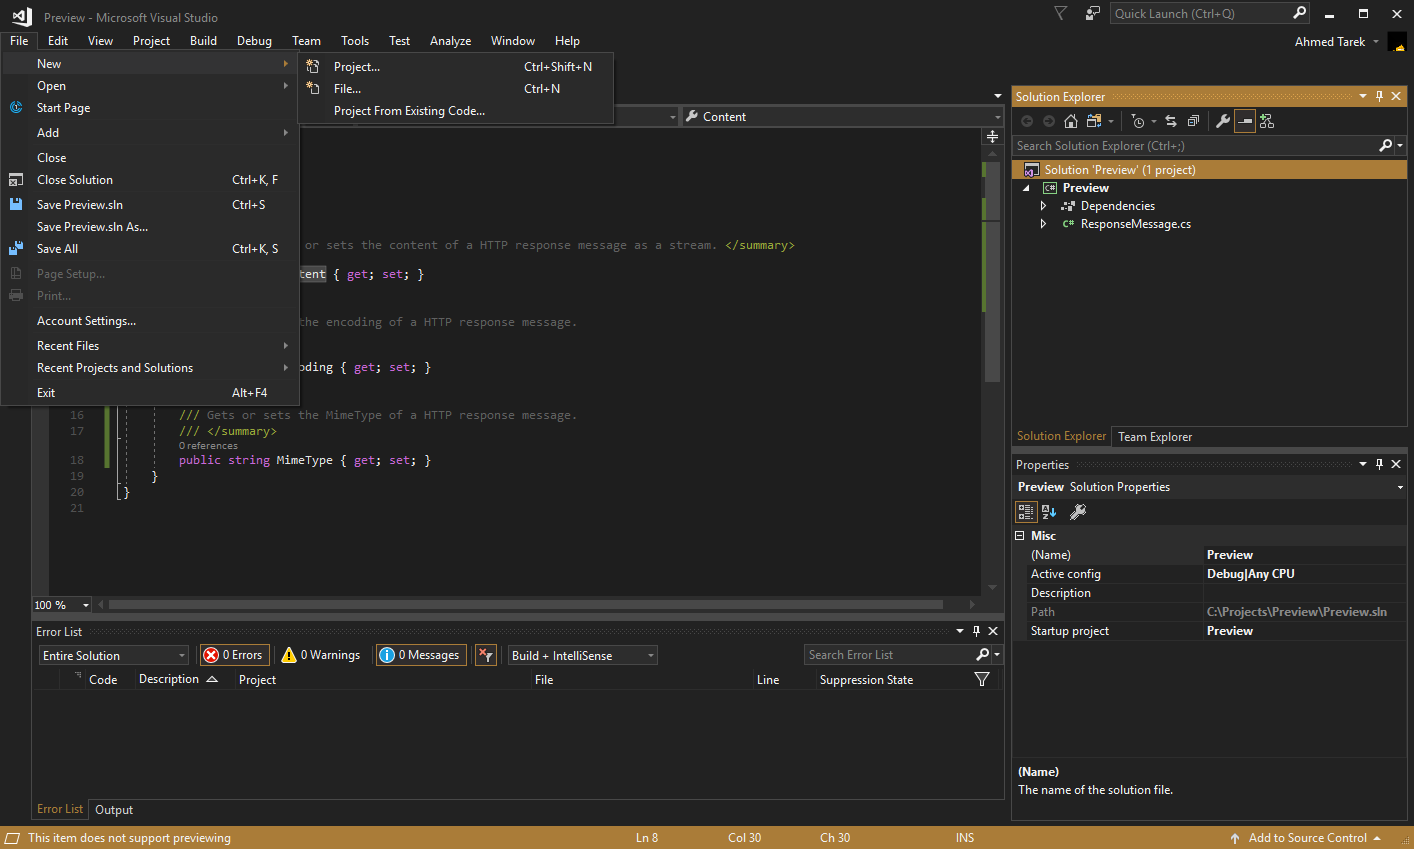Screen dimensions: 1414x849
Task: Click the editor split-window handle icon
Action: (x=992, y=137)
